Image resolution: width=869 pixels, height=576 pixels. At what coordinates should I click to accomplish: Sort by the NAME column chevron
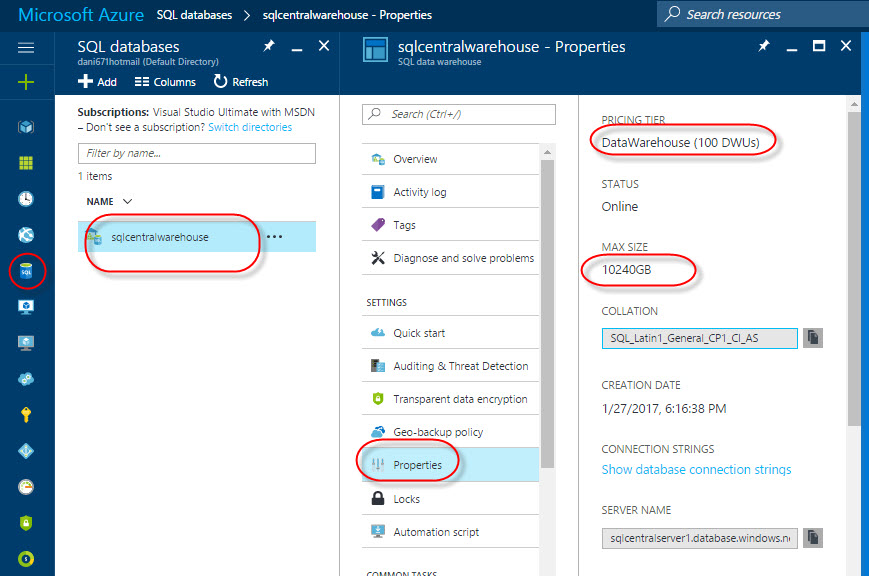pyautogui.click(x=127, y=201)
